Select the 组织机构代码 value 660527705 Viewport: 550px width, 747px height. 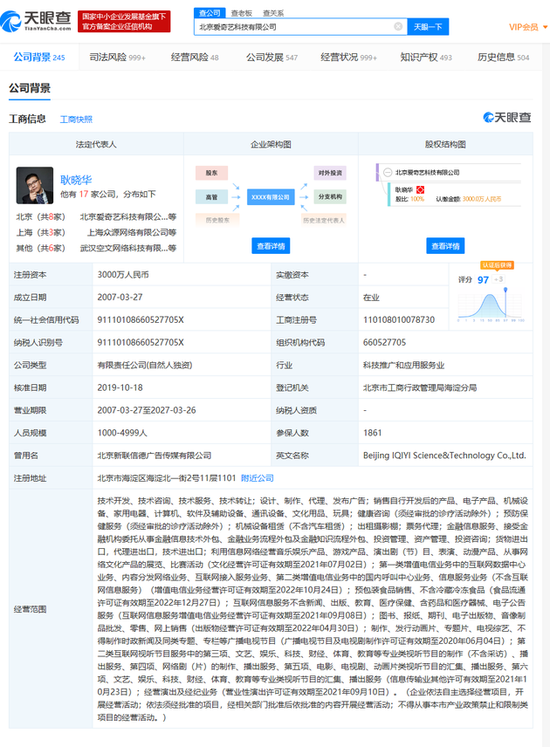(385, 342)
